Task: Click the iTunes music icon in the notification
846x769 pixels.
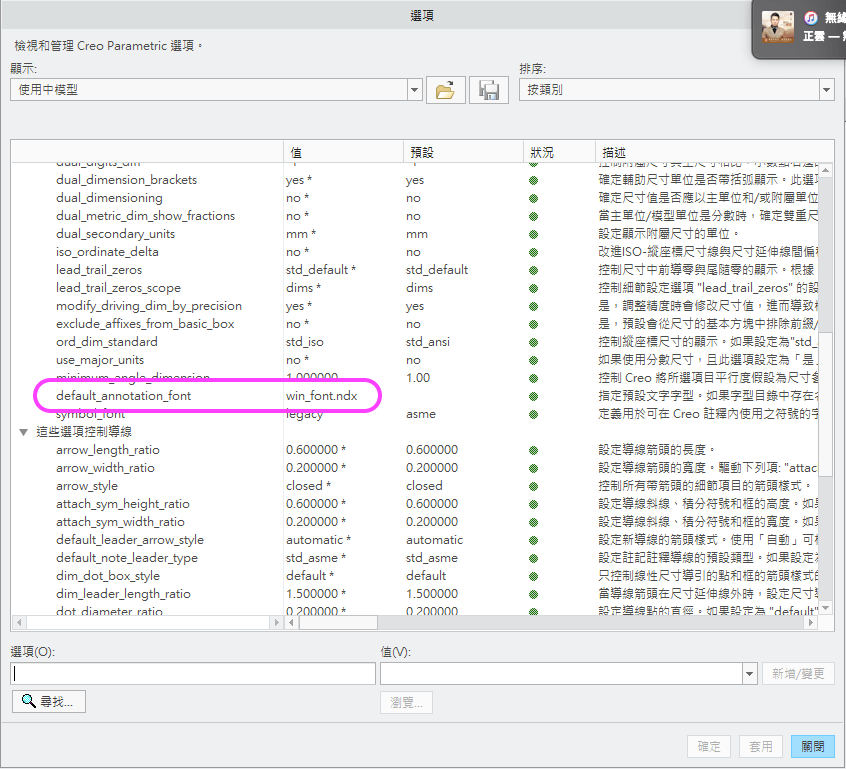Action: [811, 18]
